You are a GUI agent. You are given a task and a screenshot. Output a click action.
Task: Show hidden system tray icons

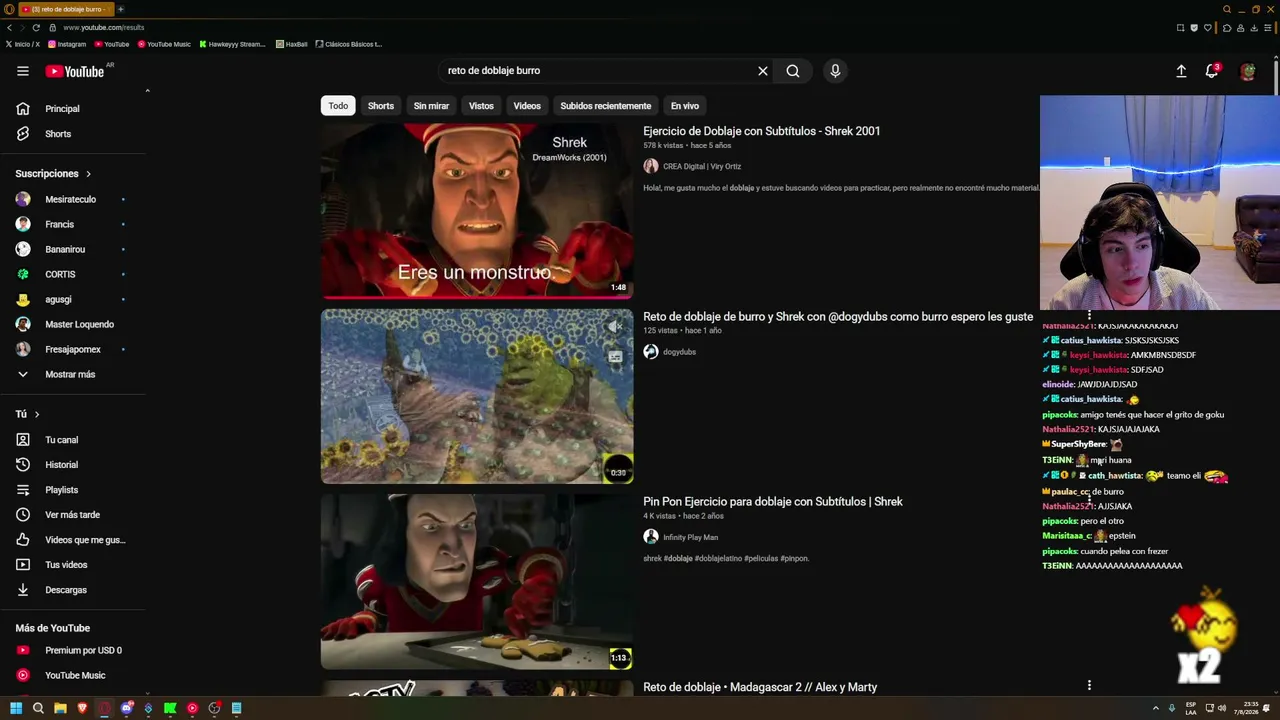pos(1156,708)
